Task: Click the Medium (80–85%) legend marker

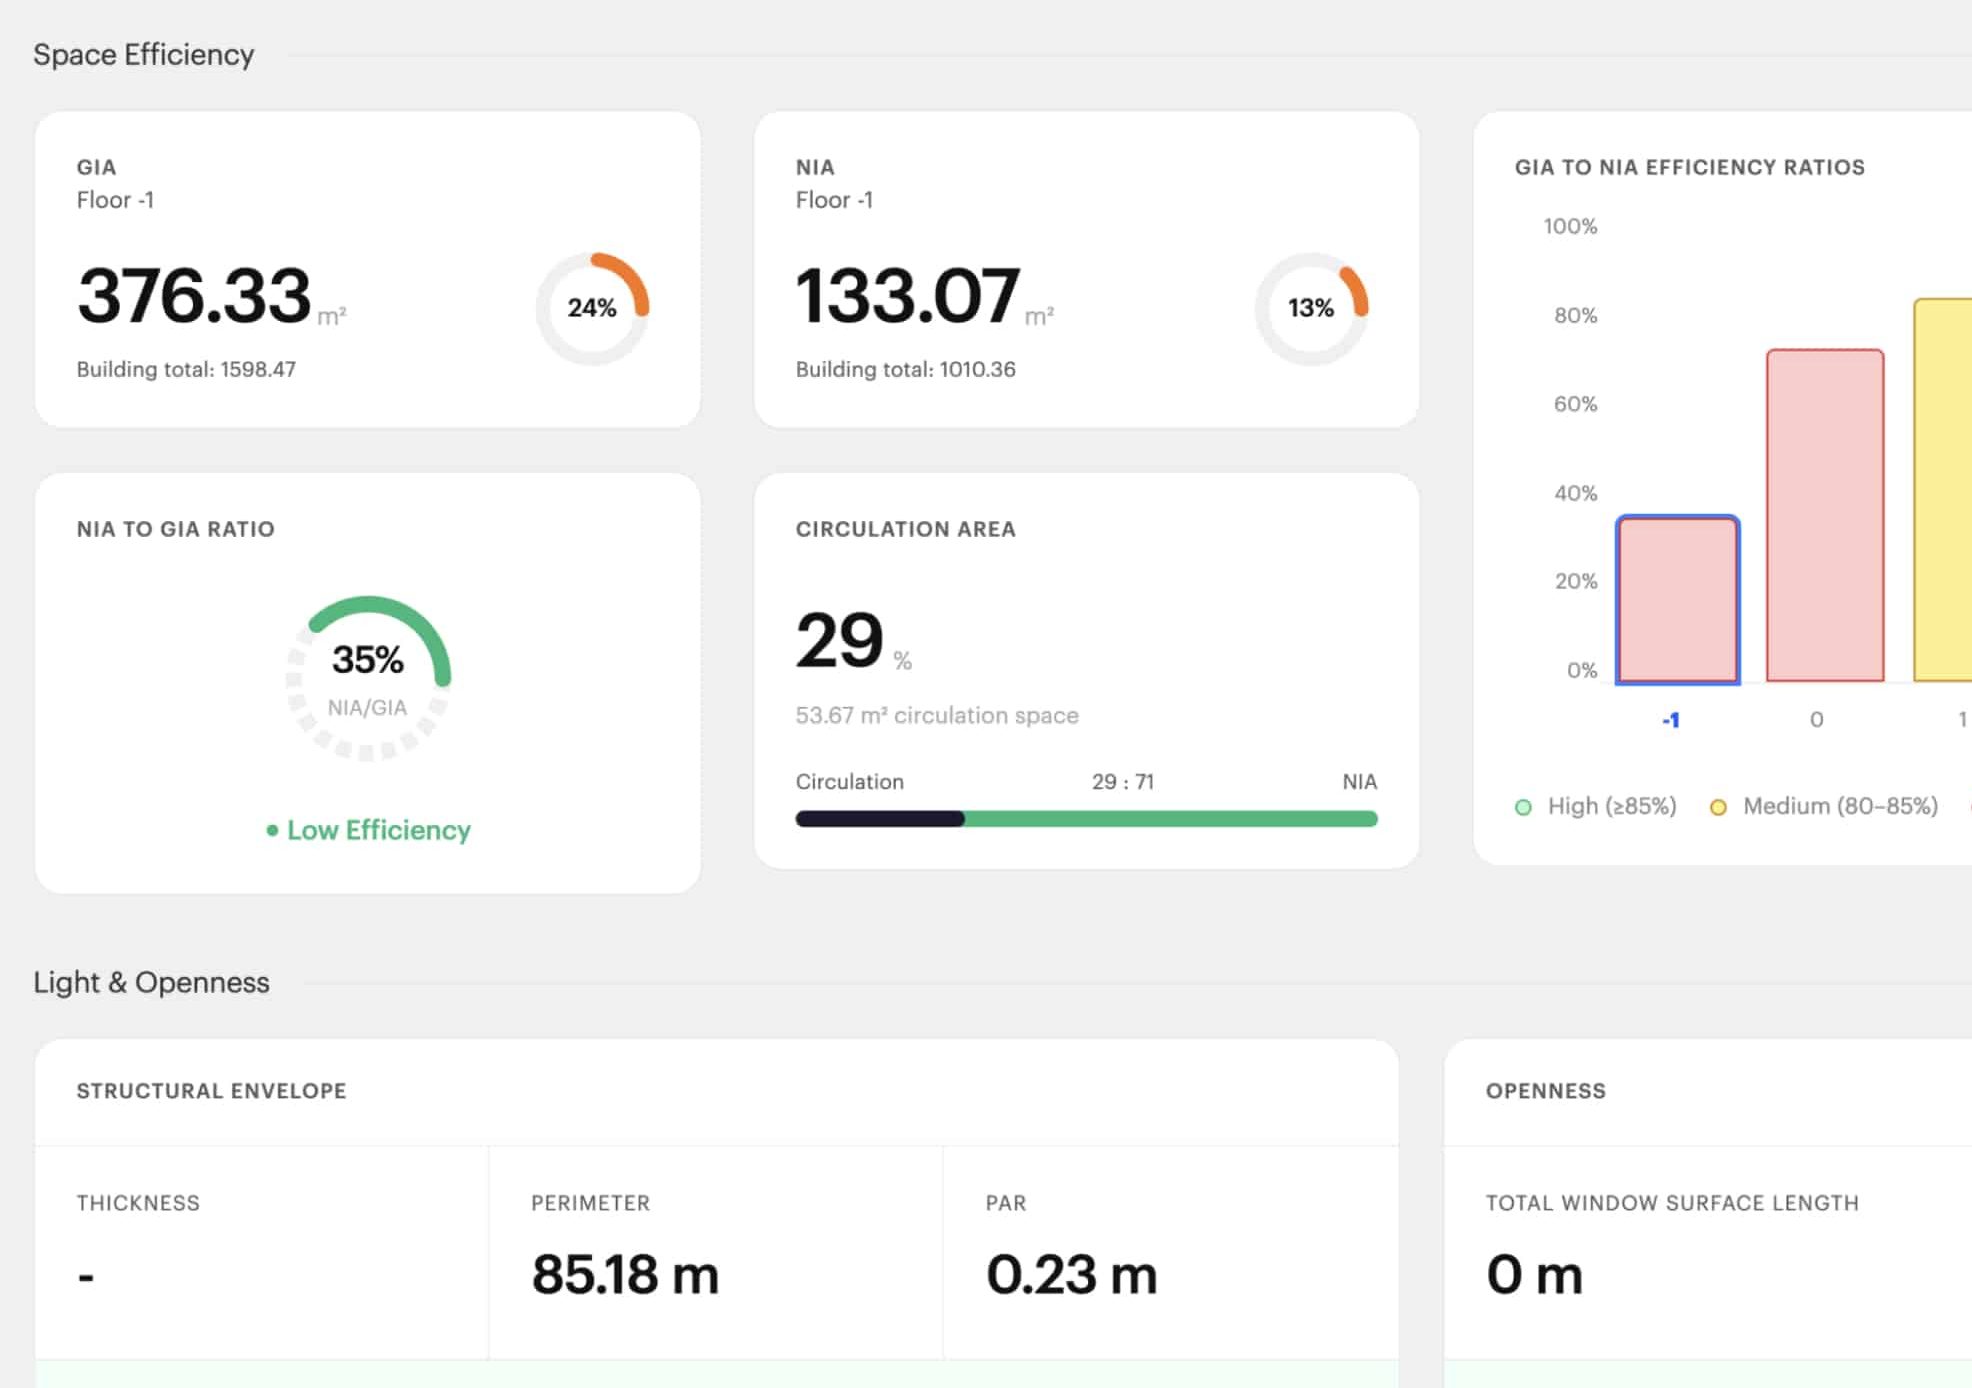Action: pyautogui.click(x=1718, y=807)
